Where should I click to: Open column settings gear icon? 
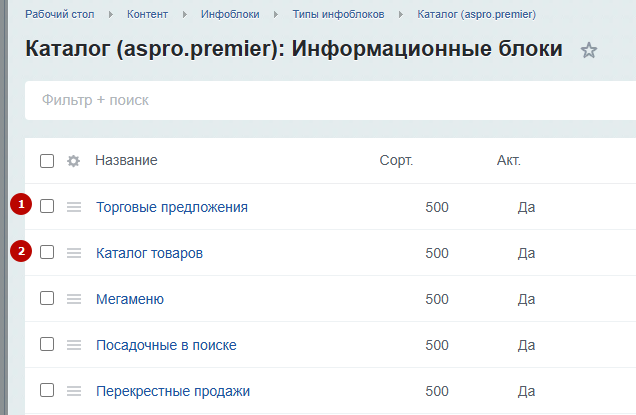coord(73,161)
